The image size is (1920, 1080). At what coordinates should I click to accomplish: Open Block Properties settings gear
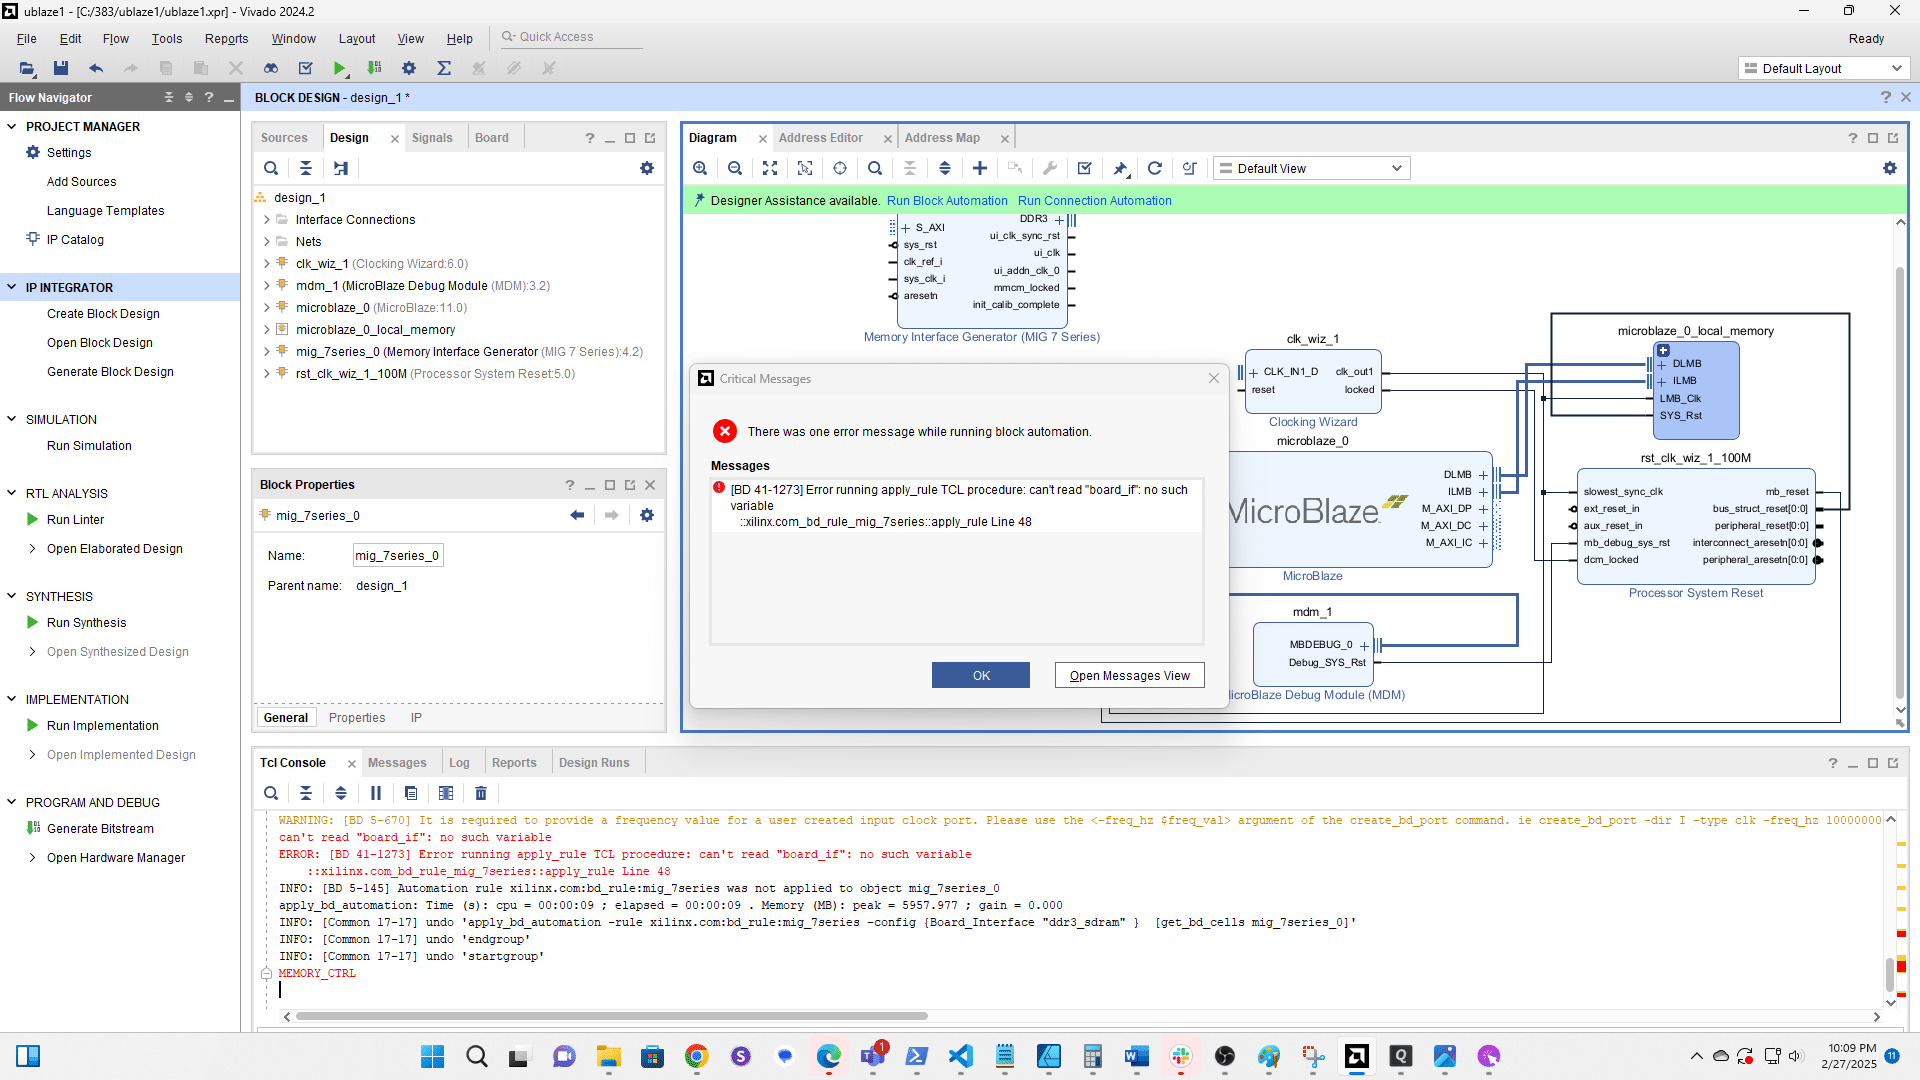tap(647, 515)
